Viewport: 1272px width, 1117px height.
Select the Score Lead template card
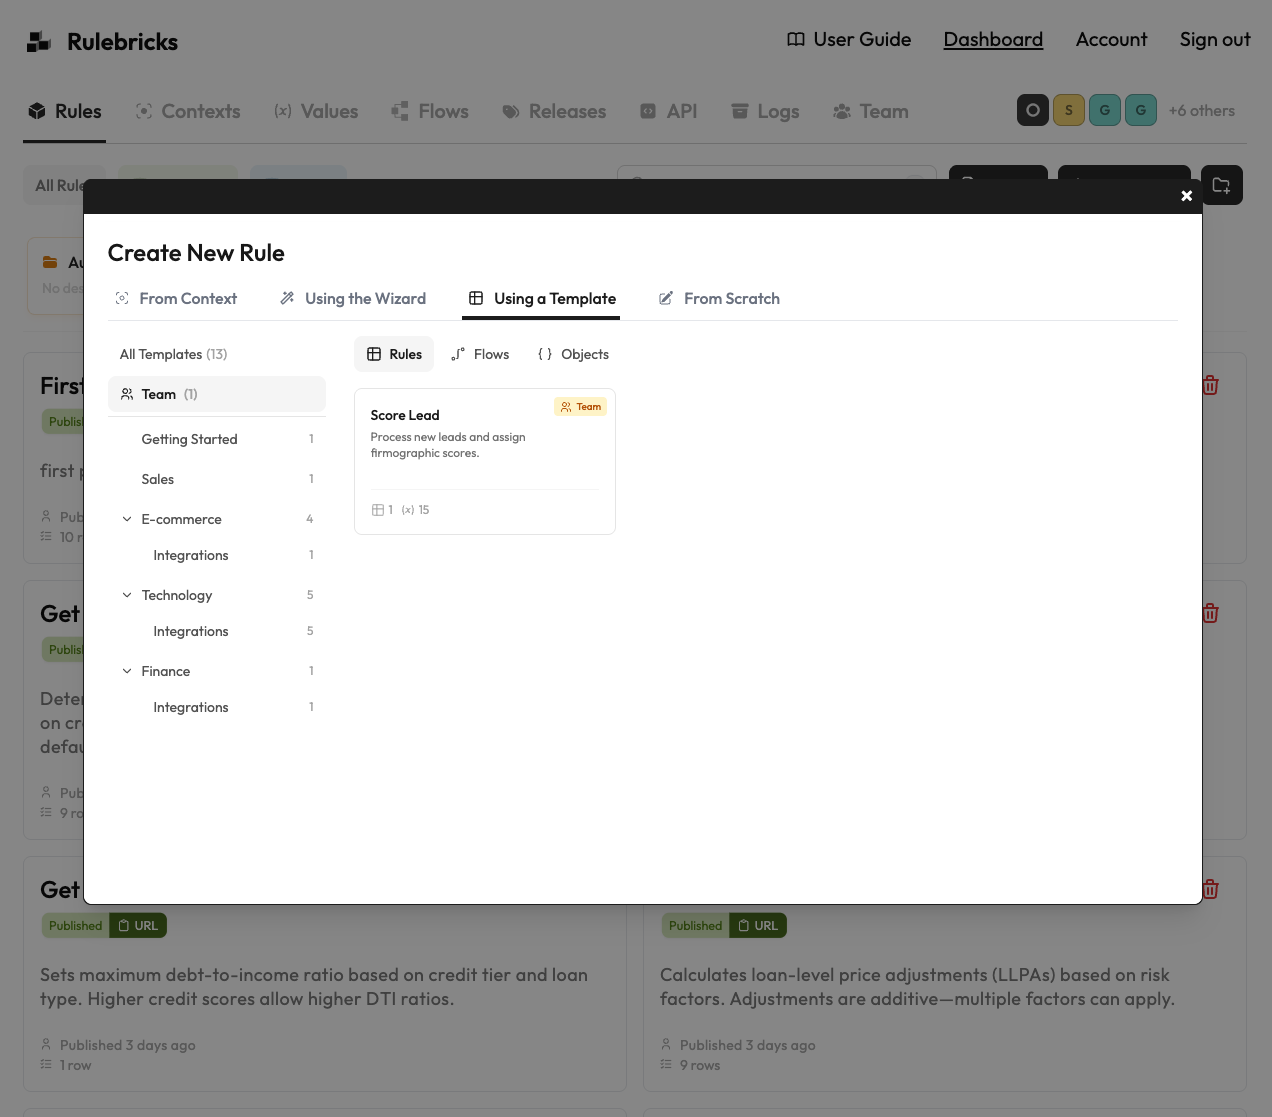485,461
